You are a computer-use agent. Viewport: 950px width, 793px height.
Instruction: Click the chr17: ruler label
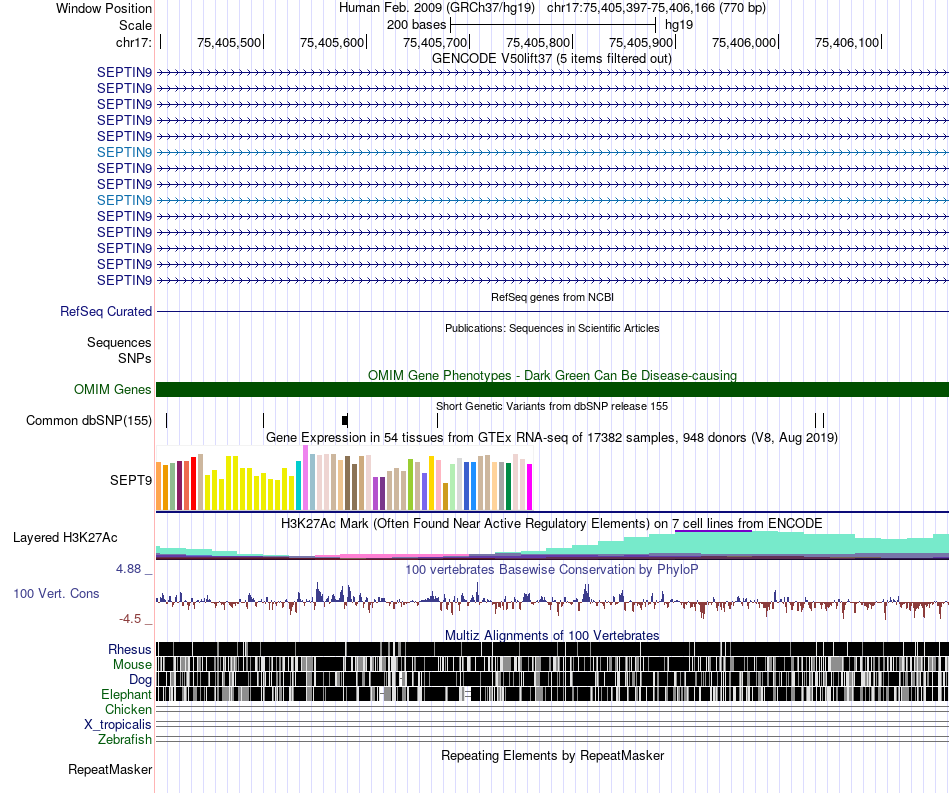click(133, 42)
